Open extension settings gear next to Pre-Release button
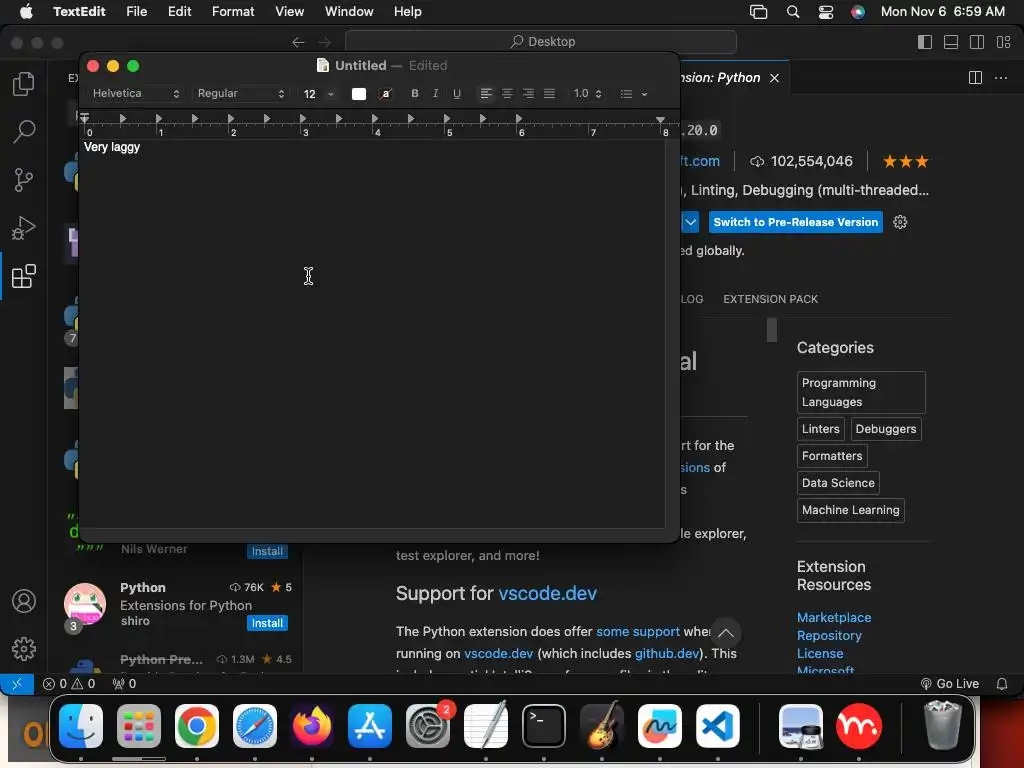The width and height of the screenshot is (1024, 768). pyautogui.click(x=900, y=222)
